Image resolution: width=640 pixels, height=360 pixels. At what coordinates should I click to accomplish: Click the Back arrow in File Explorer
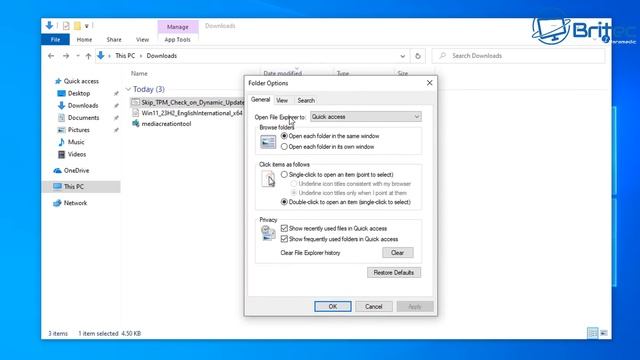[x=51, y=56]
